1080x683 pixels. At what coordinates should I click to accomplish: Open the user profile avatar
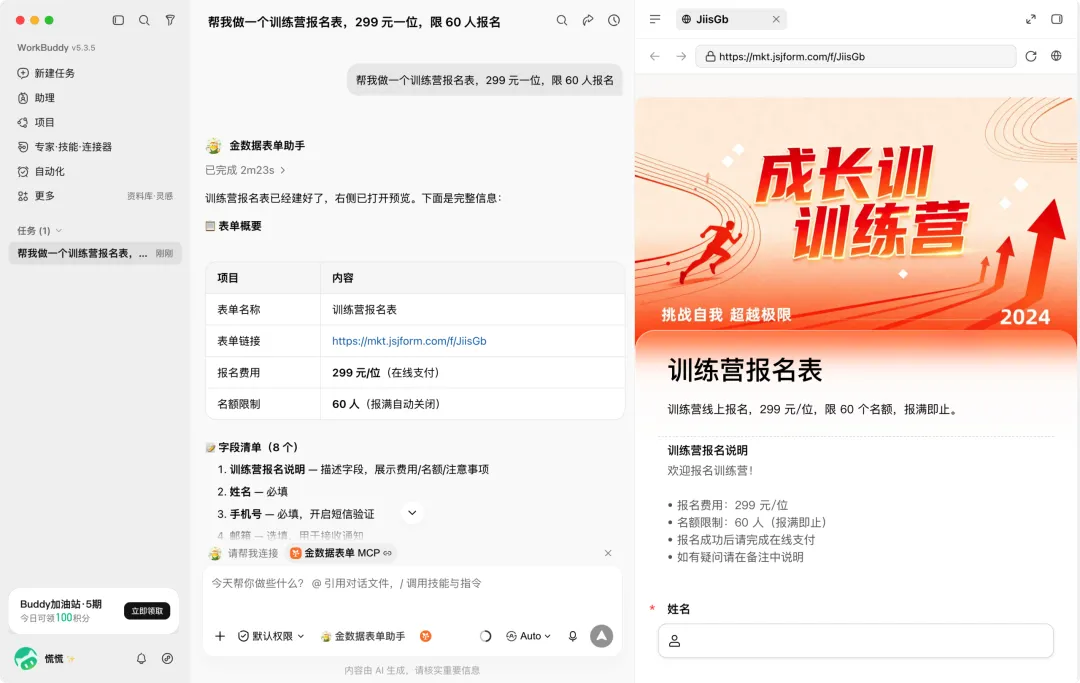coord(26,658)
